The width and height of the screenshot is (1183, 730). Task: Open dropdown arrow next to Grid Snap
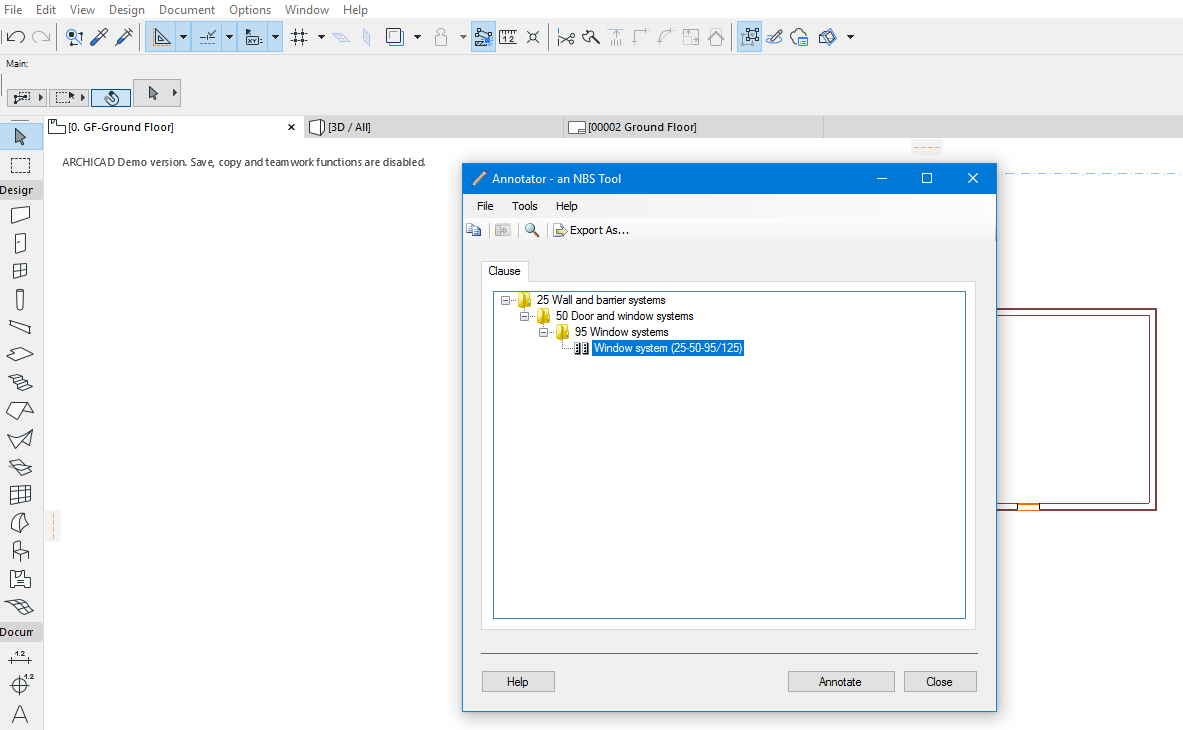point(321,37)
